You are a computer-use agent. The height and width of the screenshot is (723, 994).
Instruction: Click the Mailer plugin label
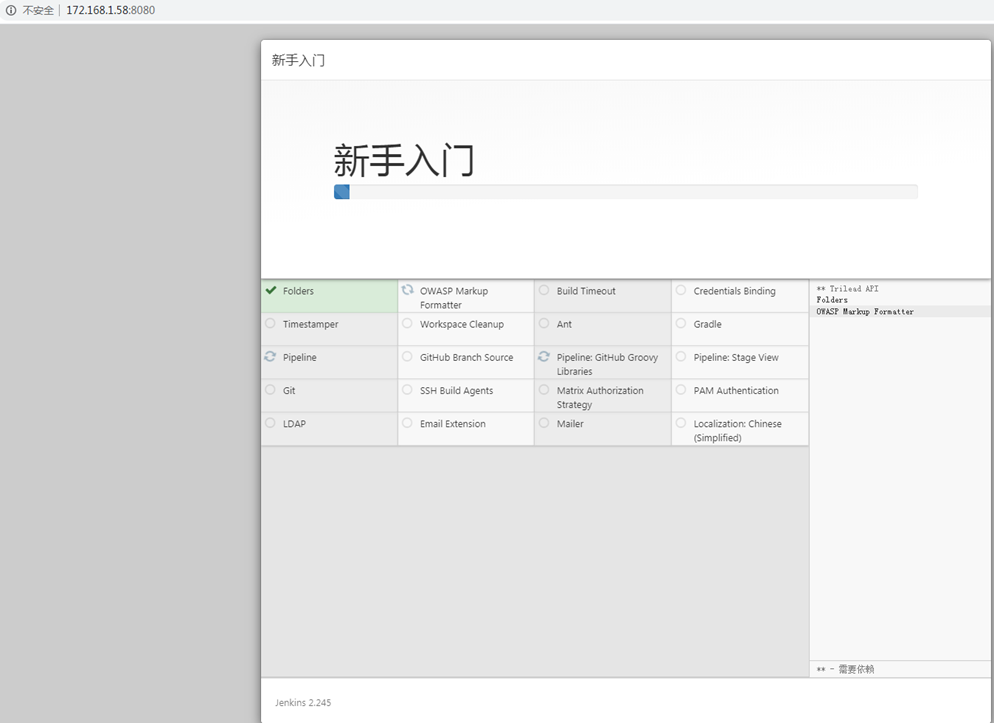[570, 424]
